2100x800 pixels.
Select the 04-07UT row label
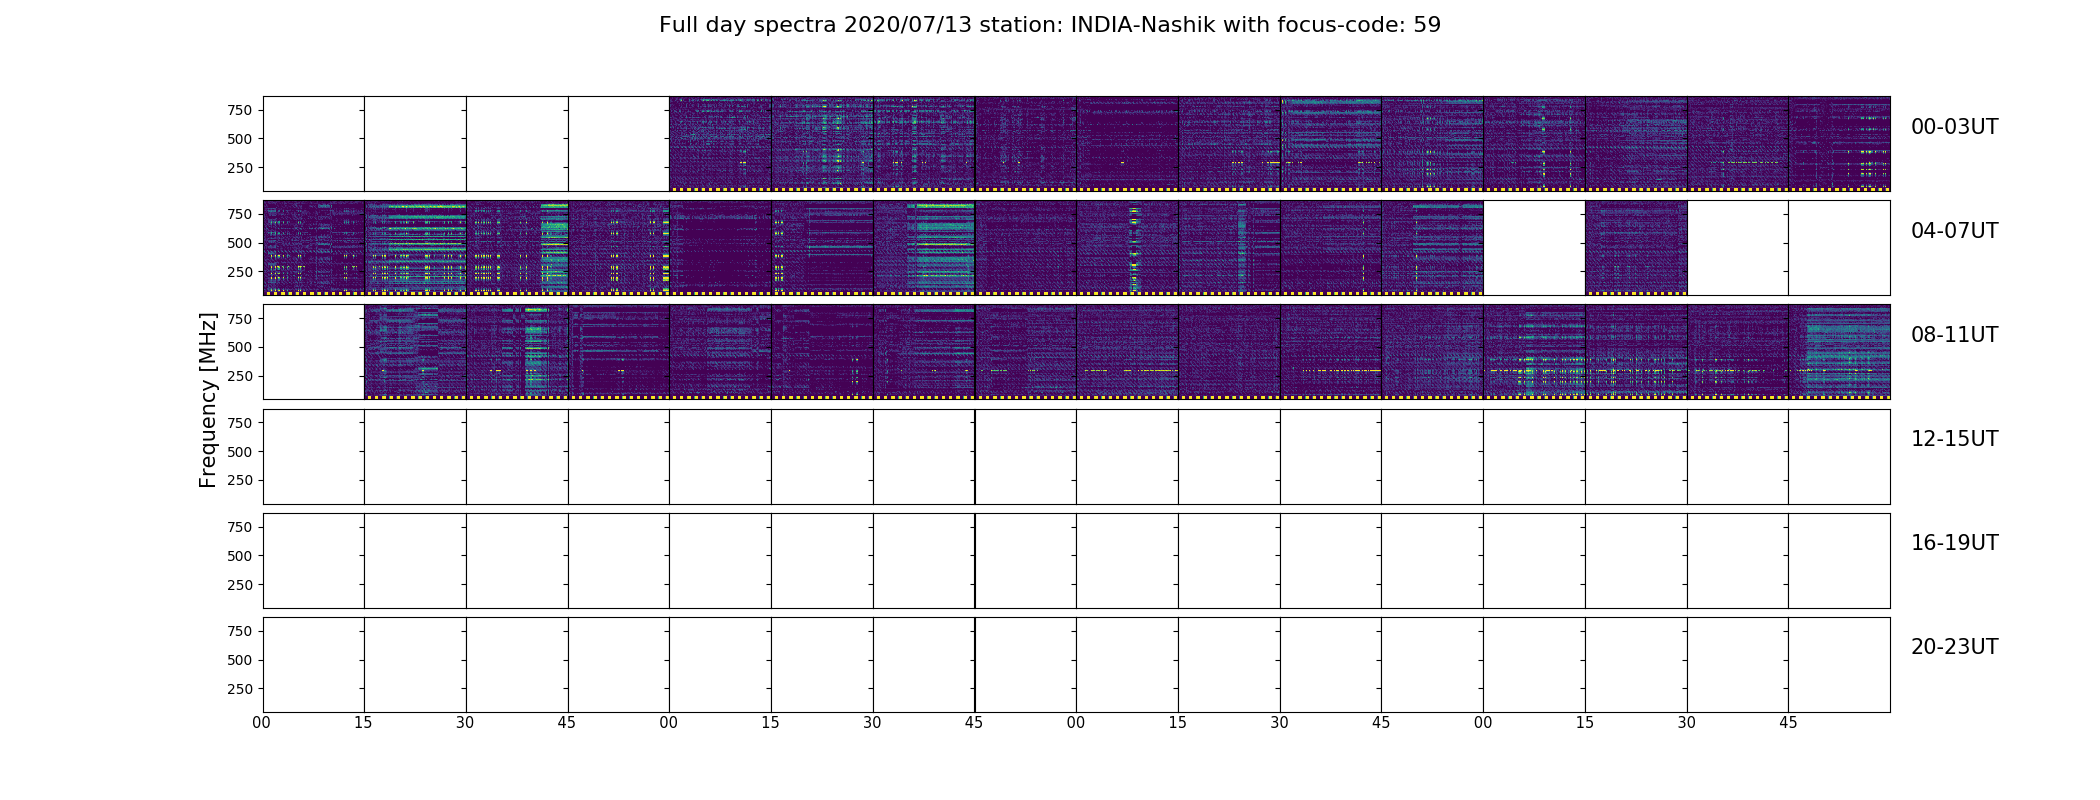(x=1954, y=231)
